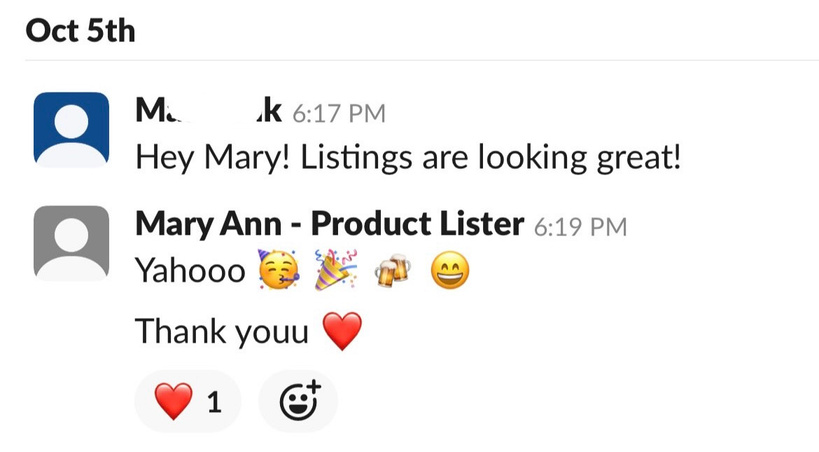Toggle the red heart reaction with count 1

click(x=188, y=401)
